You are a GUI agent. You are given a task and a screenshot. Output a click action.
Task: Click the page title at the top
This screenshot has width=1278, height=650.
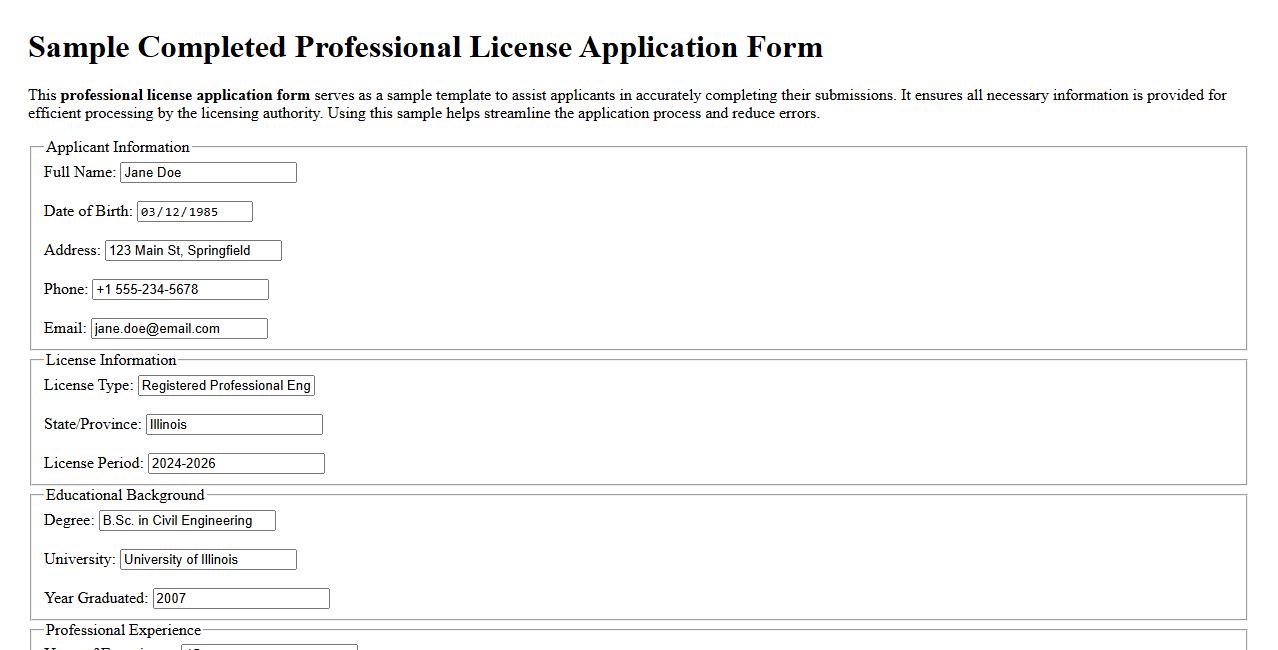[426, 47]
